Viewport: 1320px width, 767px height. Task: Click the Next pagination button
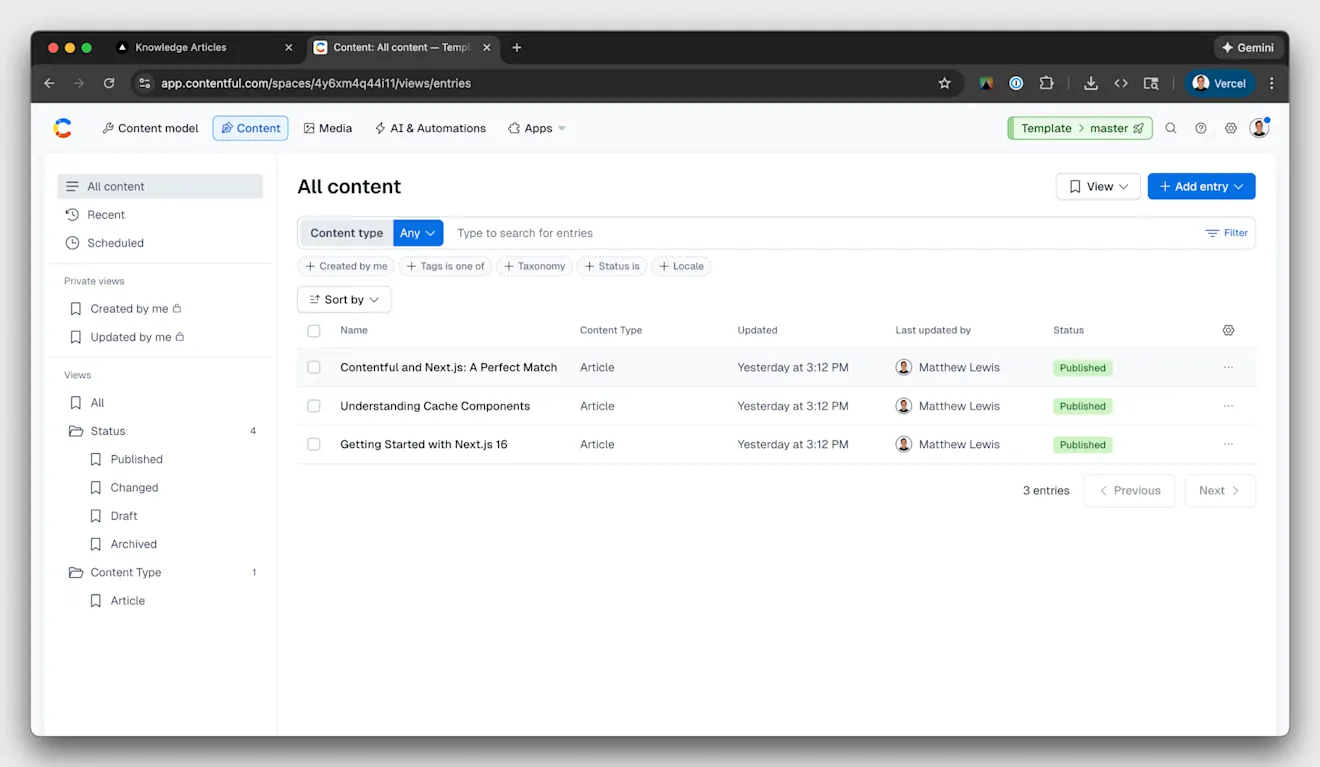(1220, 490)
